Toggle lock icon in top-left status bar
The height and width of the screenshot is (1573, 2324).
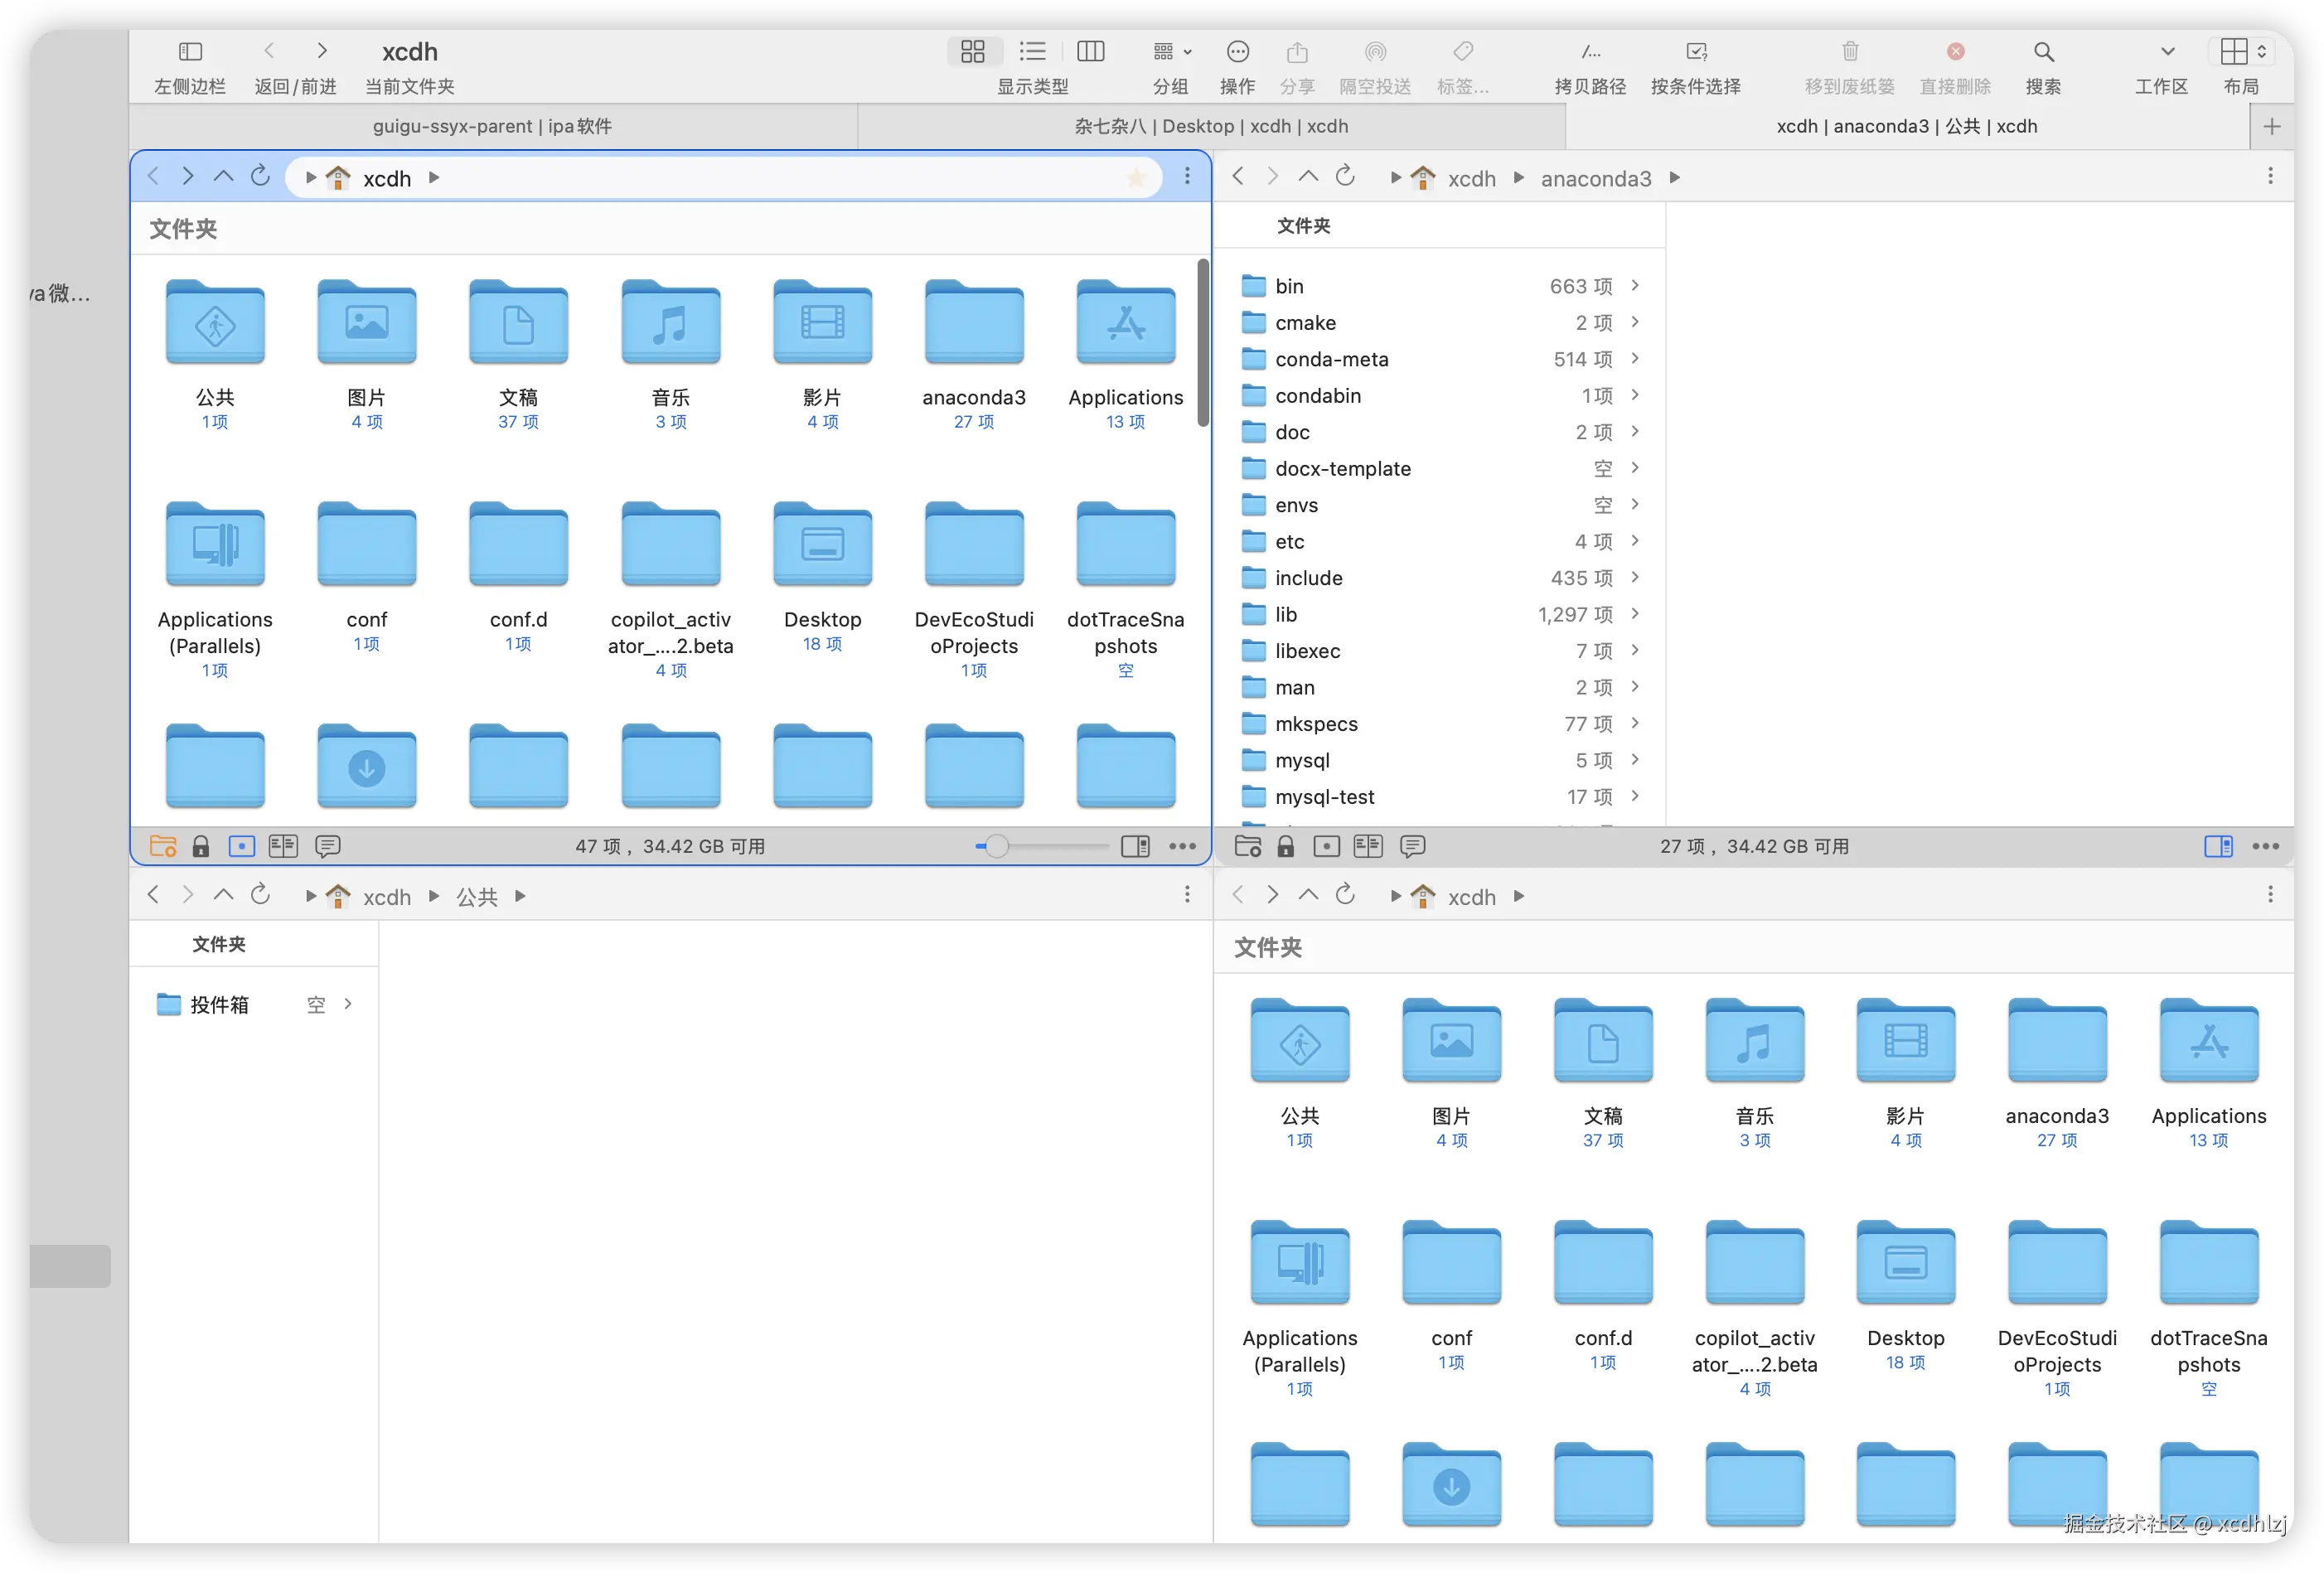pos(201,847)
